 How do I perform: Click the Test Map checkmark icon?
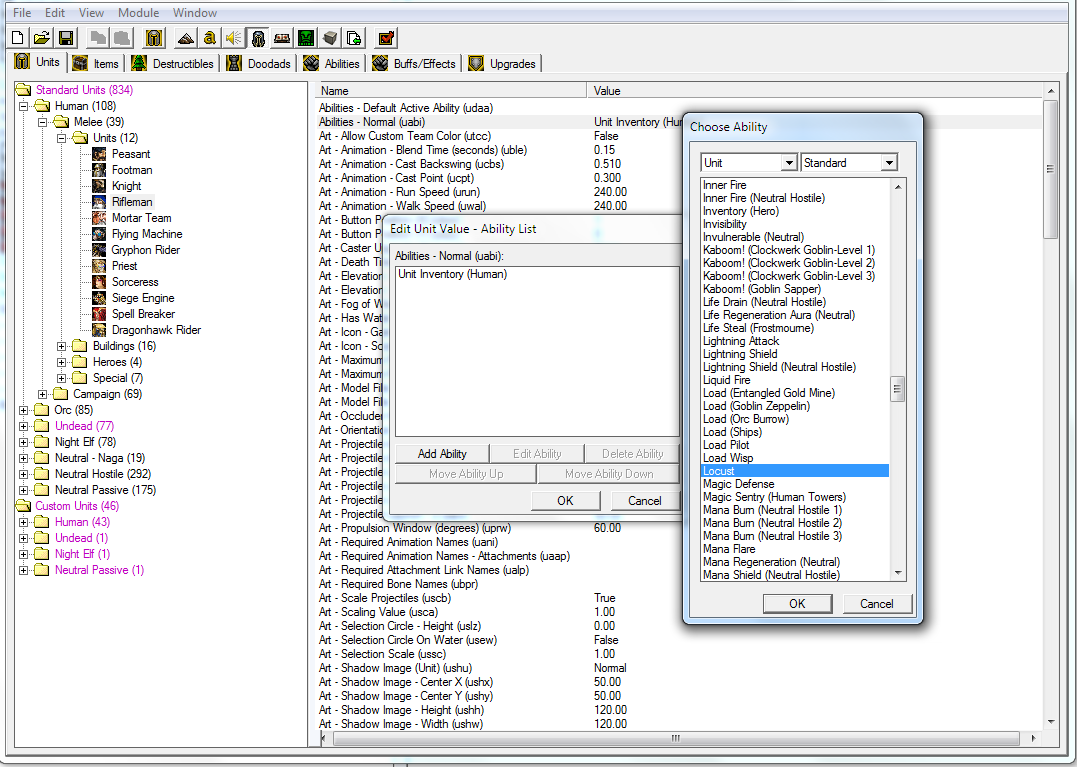tap(387, 38)
